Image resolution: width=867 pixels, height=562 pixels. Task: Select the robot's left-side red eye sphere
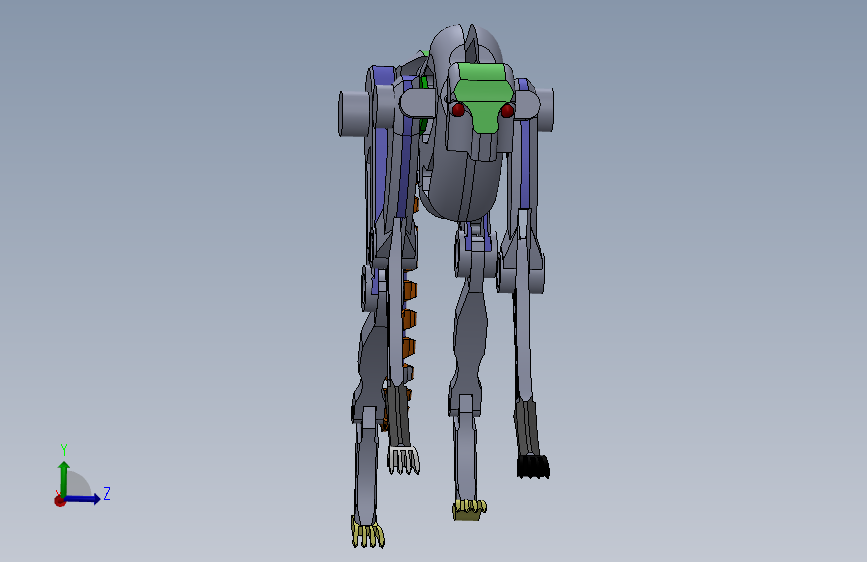point(458,110)
